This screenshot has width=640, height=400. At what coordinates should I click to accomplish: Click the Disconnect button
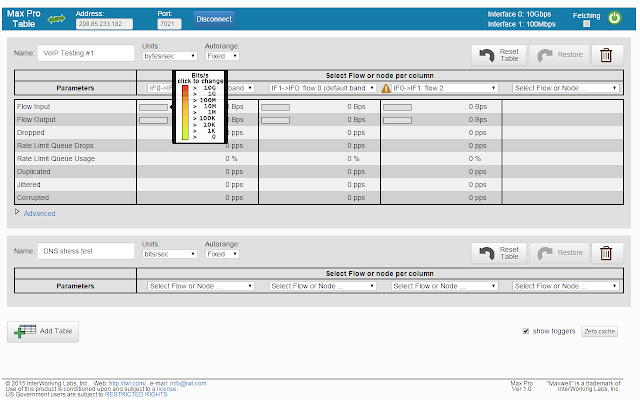(x=214, y=19)
